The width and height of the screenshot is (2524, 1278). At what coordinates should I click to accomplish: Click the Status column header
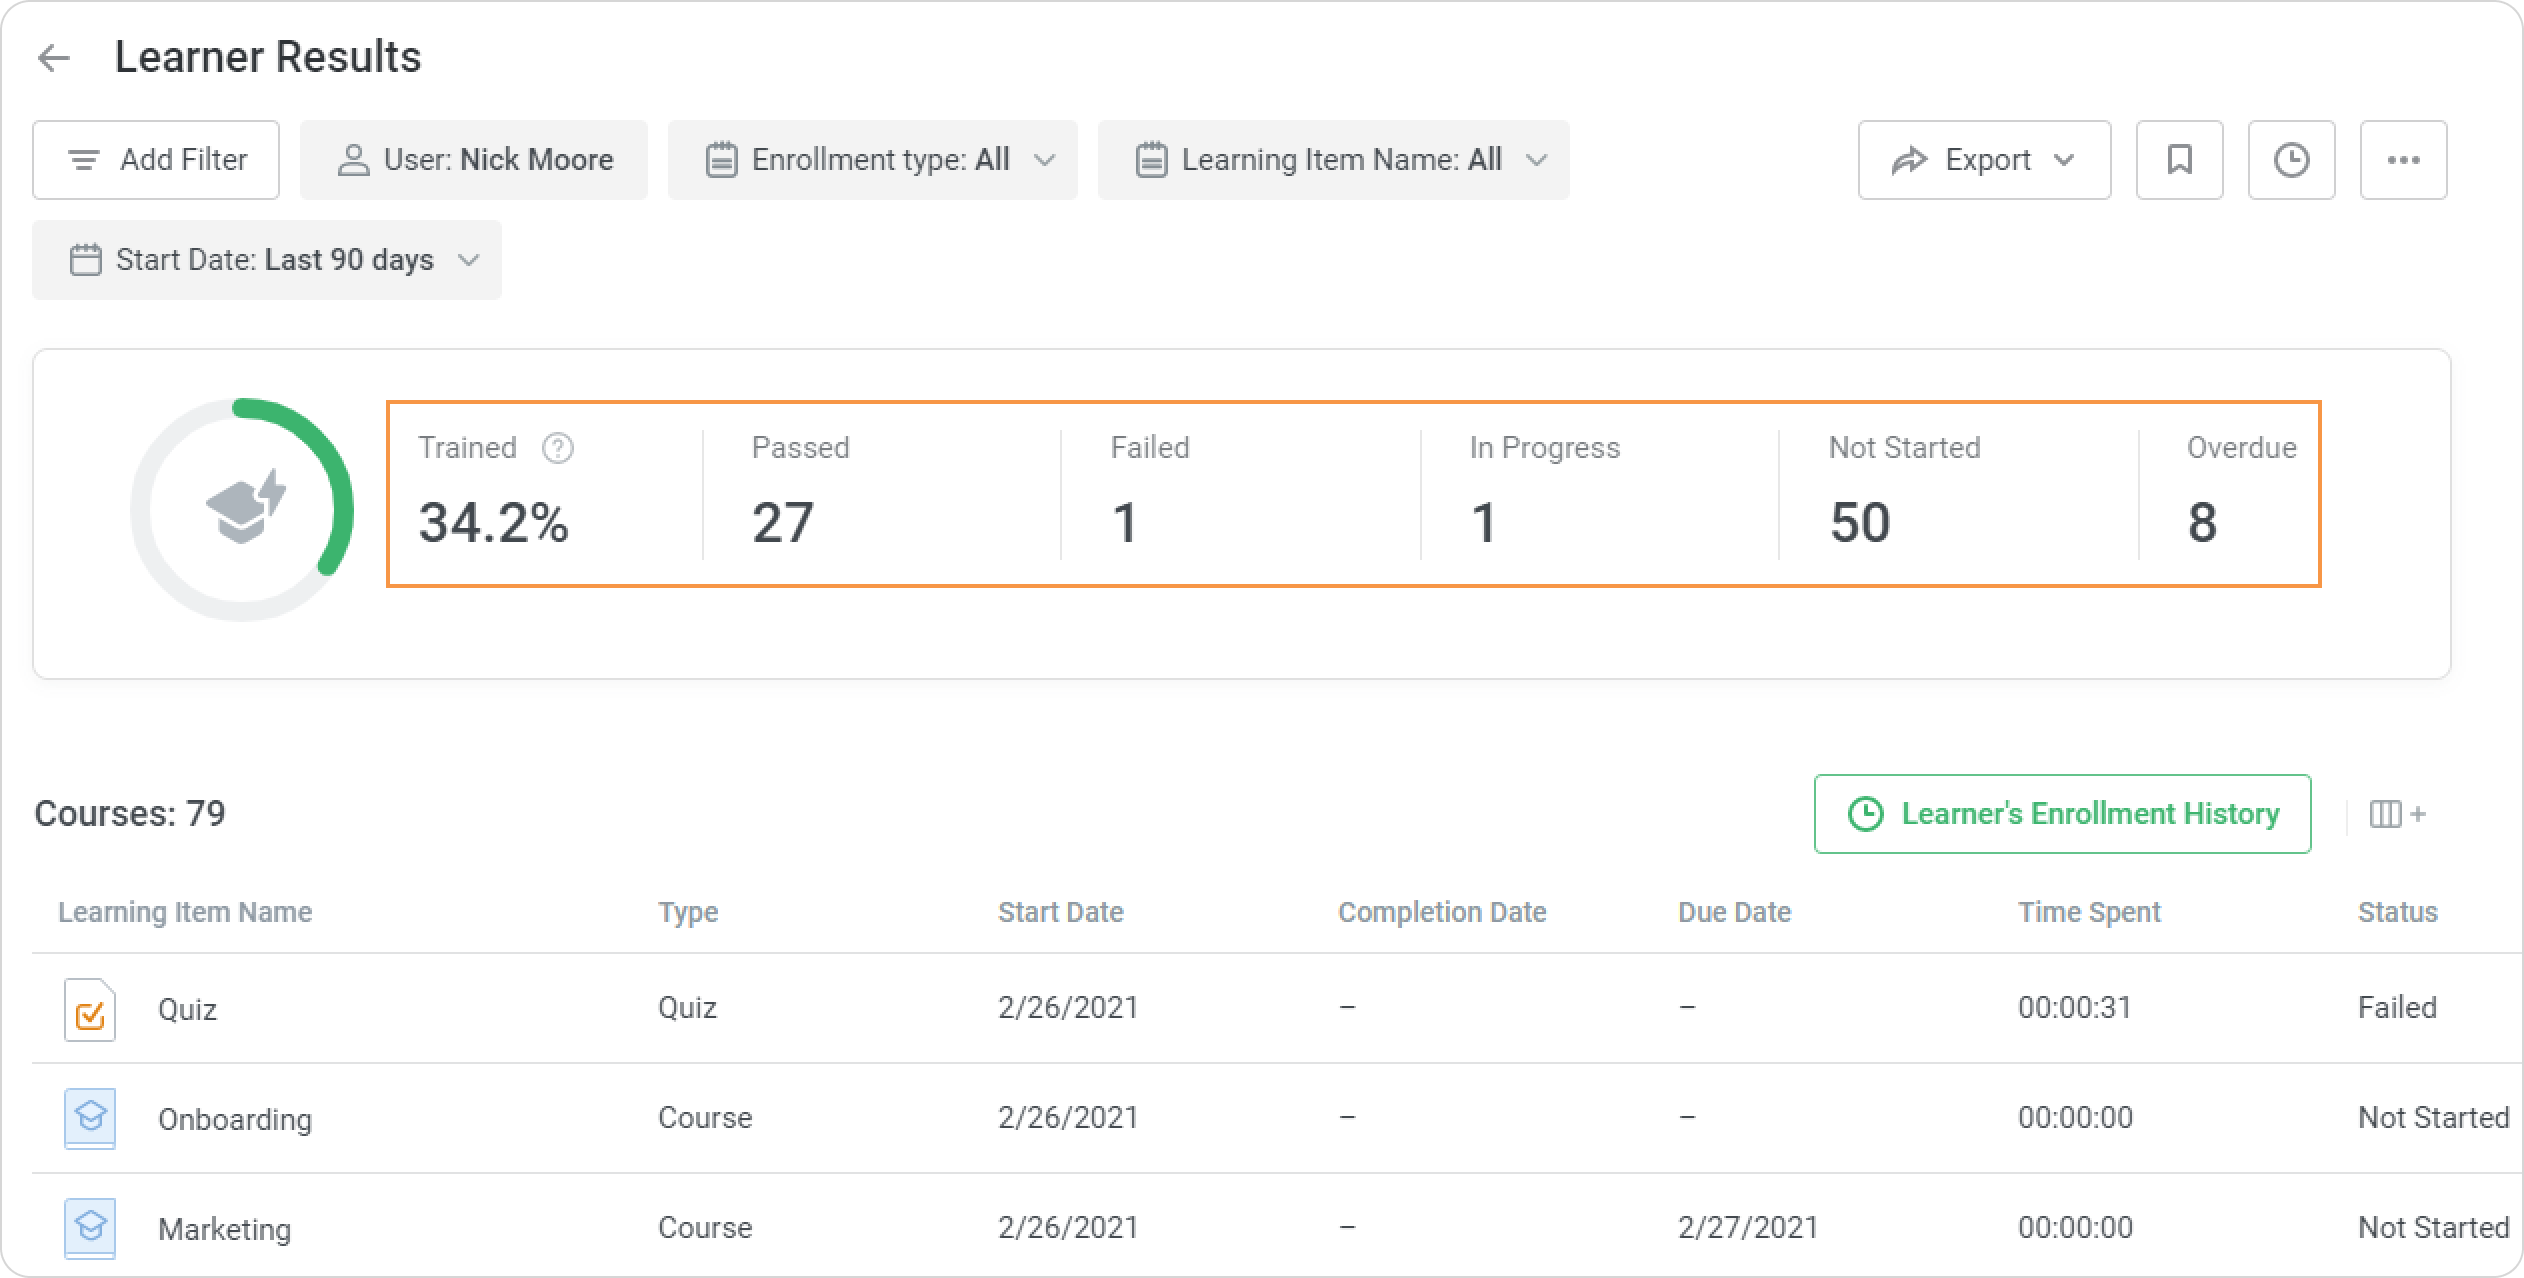tap(2397, 912)
